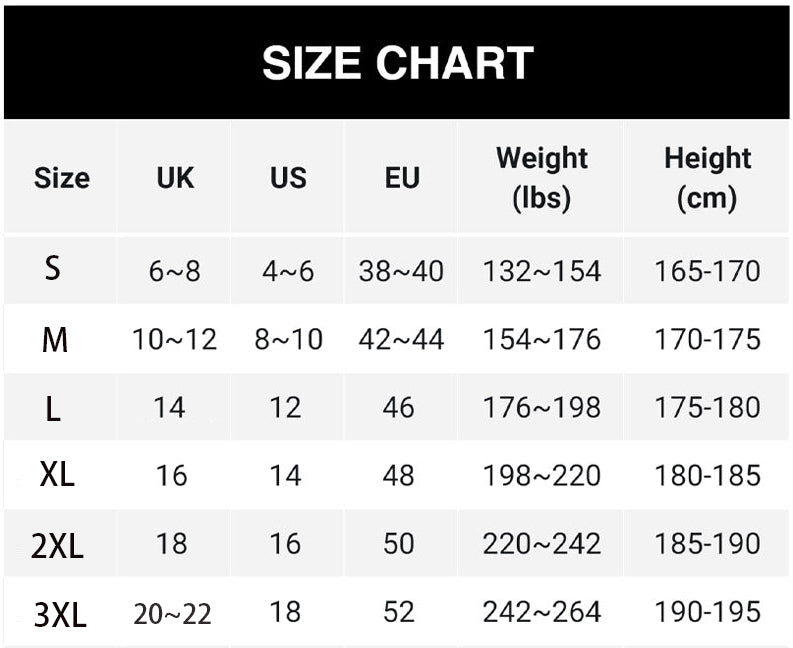
Task: Click the 3XL size row label
Action: 60,615
